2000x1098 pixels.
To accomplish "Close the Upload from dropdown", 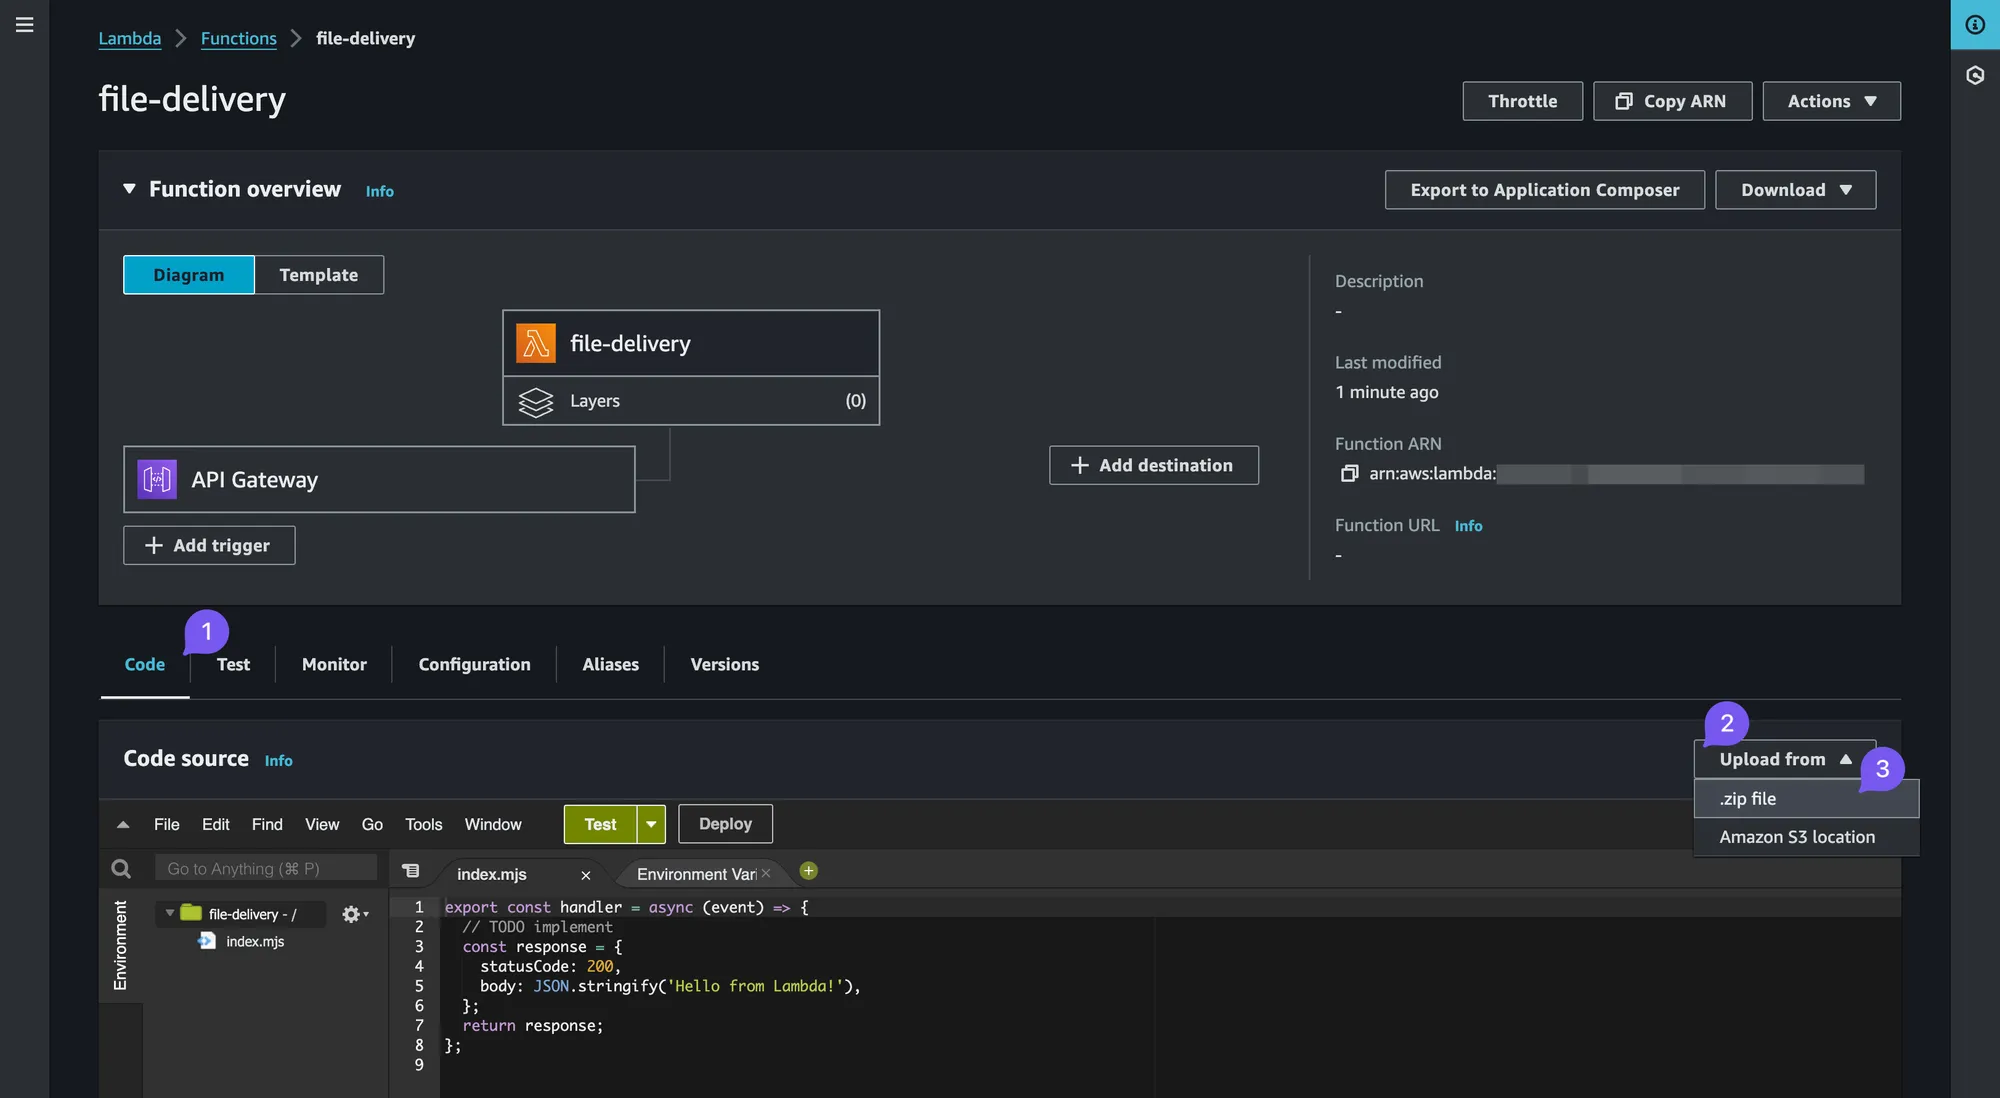I will coord(1784,759).
